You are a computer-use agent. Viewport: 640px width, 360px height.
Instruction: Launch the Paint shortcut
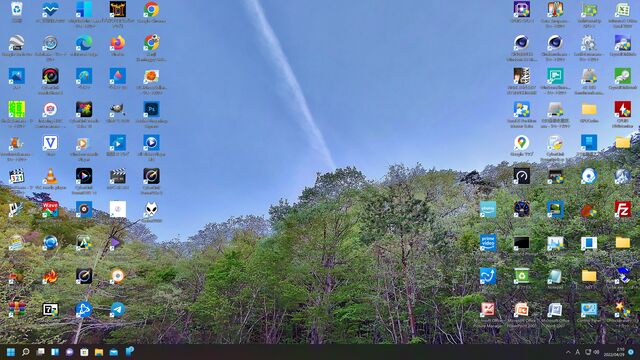click(x=84, y=76)
